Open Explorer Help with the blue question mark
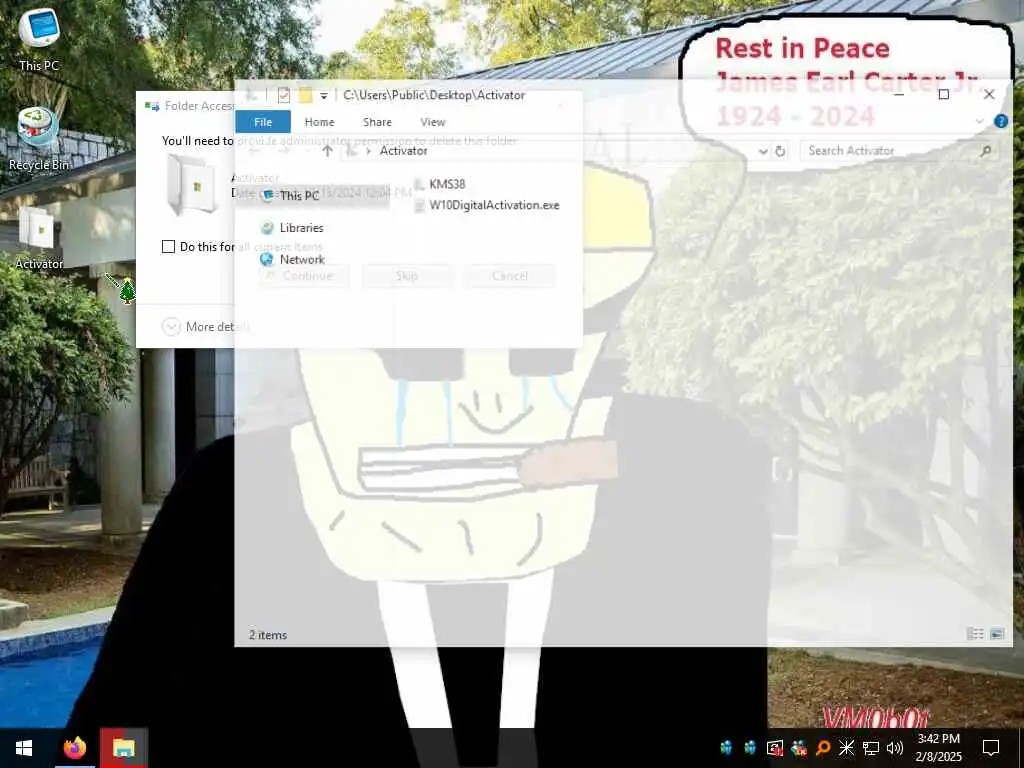Viewport: 1024px width, 768px height. pyautogui.click(x=1000, y=121)
